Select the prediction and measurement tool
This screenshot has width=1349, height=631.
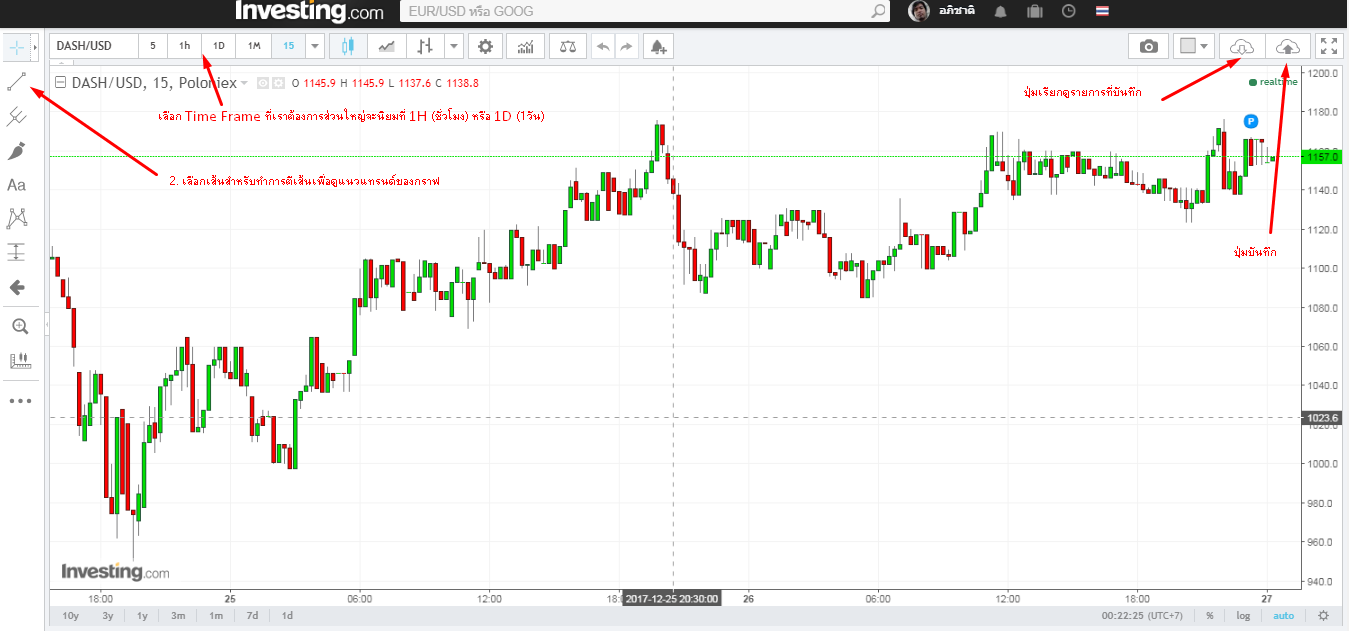pos(17,252)
